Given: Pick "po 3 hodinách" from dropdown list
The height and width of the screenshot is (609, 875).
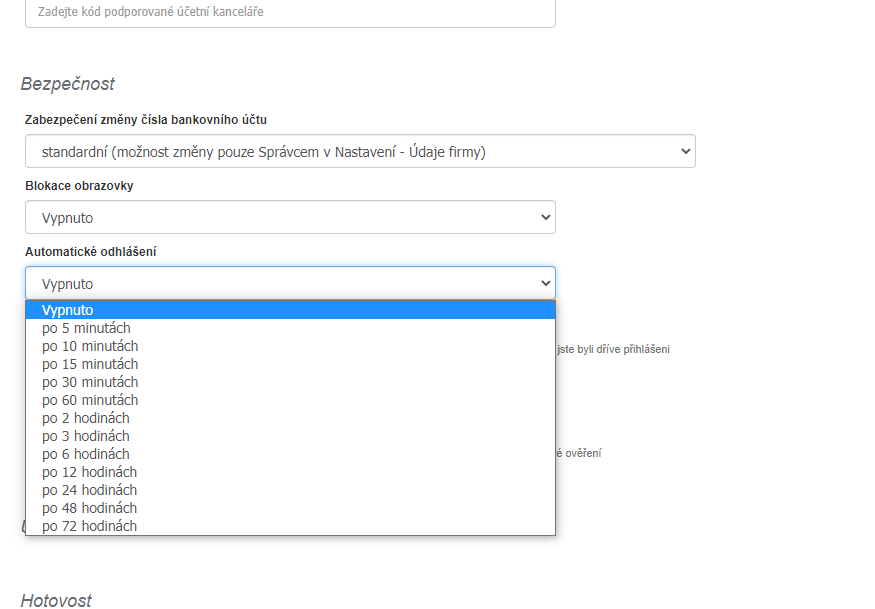Looking at the screenshot, I should point(86,436).
